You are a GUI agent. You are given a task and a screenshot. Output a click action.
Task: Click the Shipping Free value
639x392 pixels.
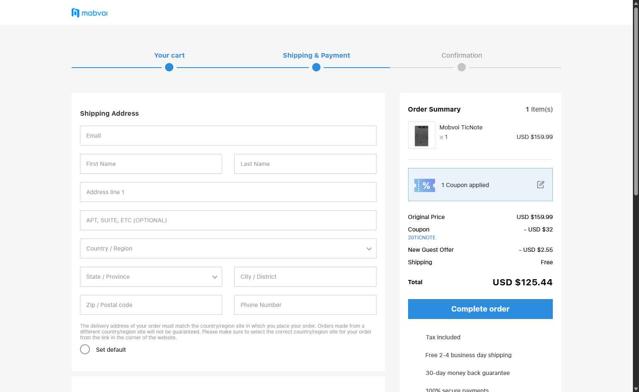pos(546,262)
